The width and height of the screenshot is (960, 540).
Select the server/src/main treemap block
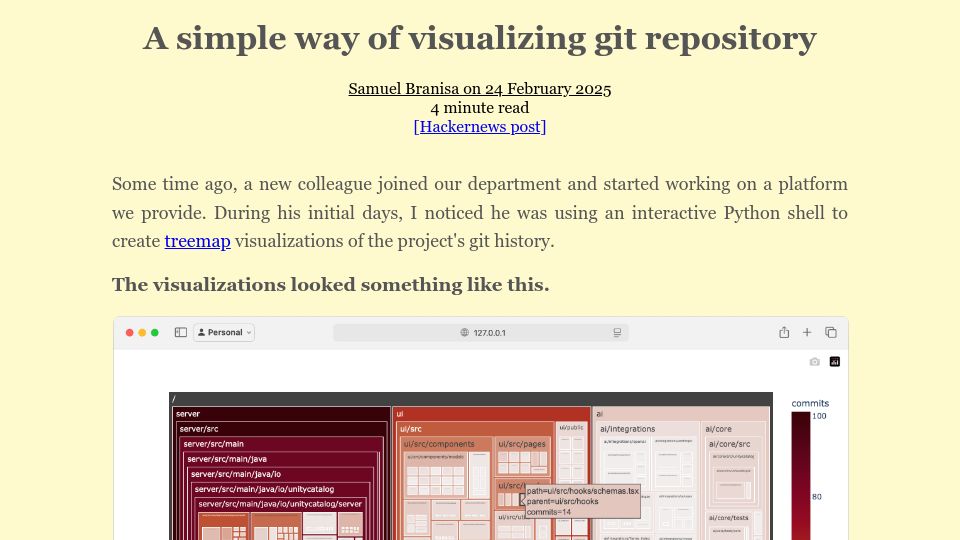pos(282,444)
